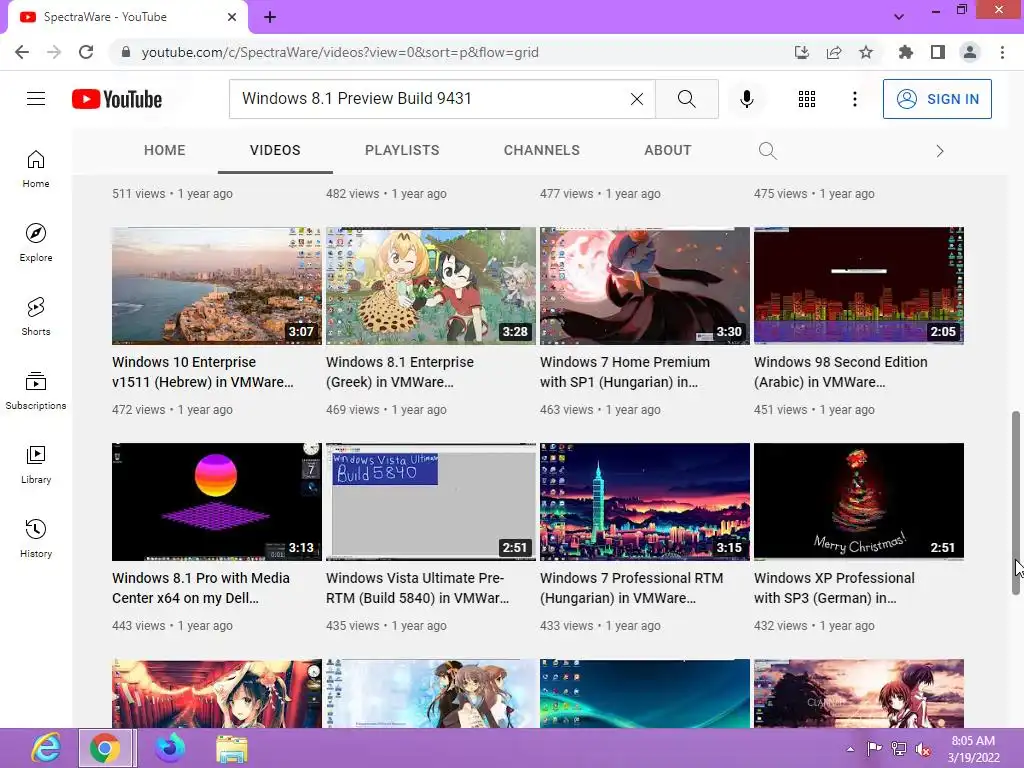Show more channel tabs with right chevron

[940, 151]
